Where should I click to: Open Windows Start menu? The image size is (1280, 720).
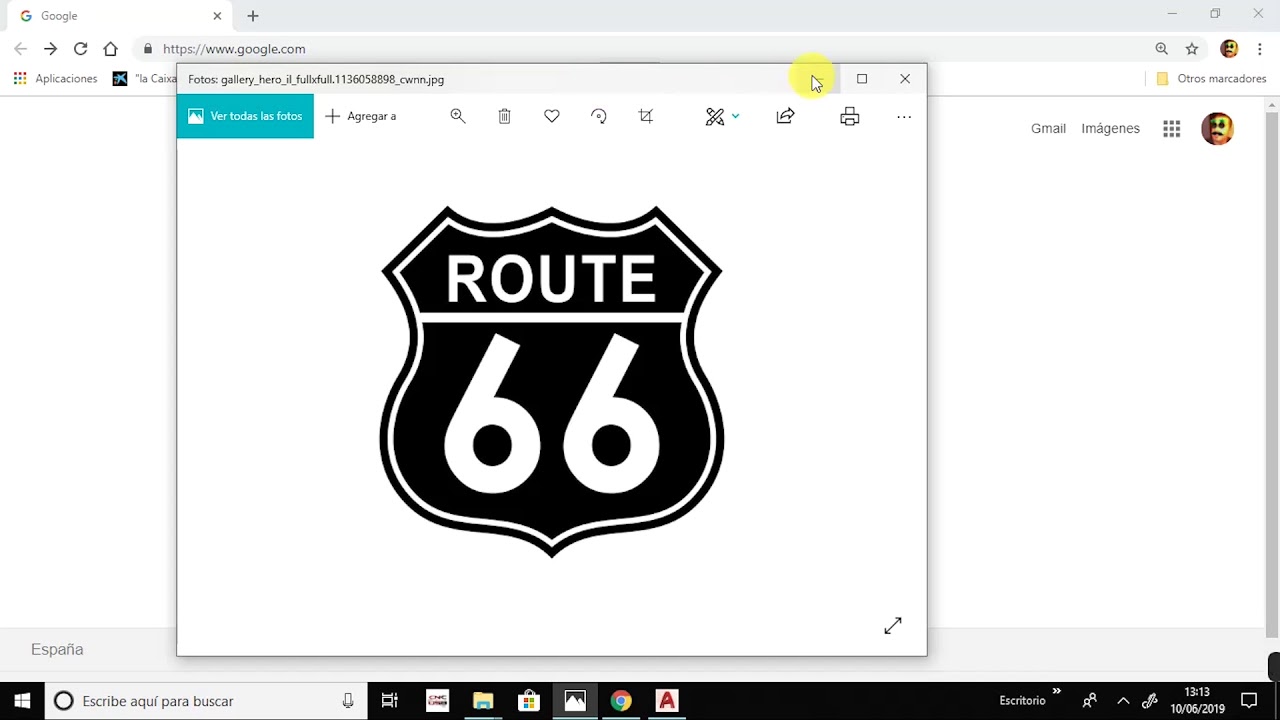click(22, 701)
